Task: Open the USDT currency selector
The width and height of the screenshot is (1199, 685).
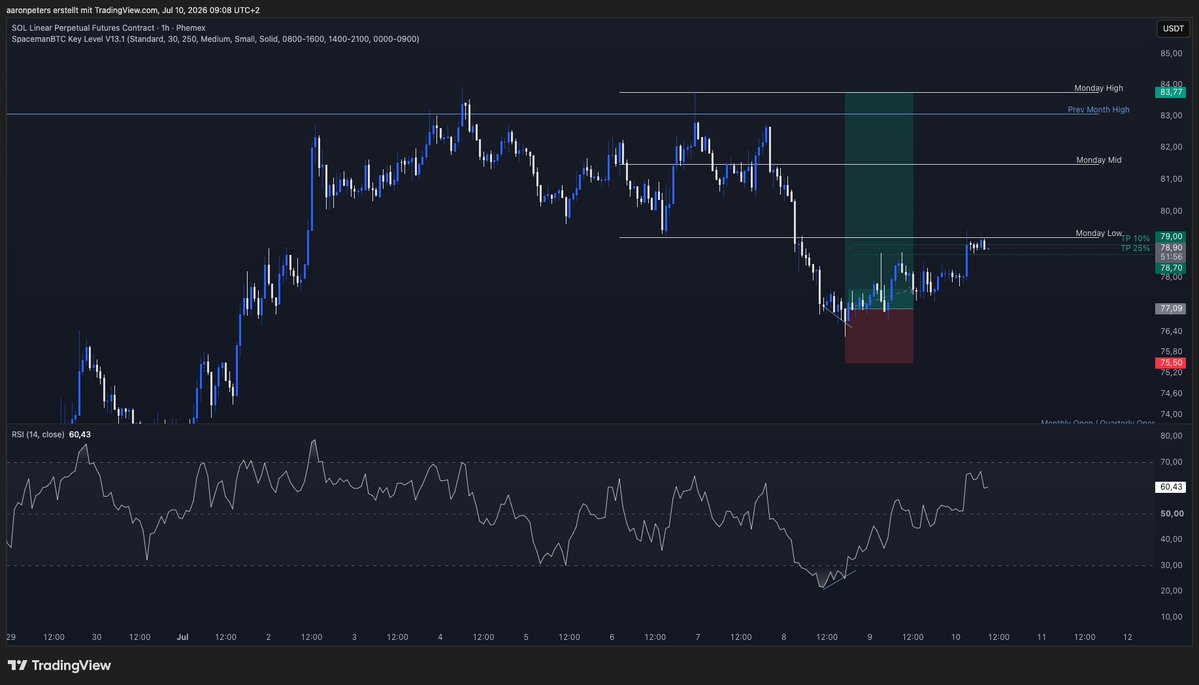Action: click(x=1173, y=28)
